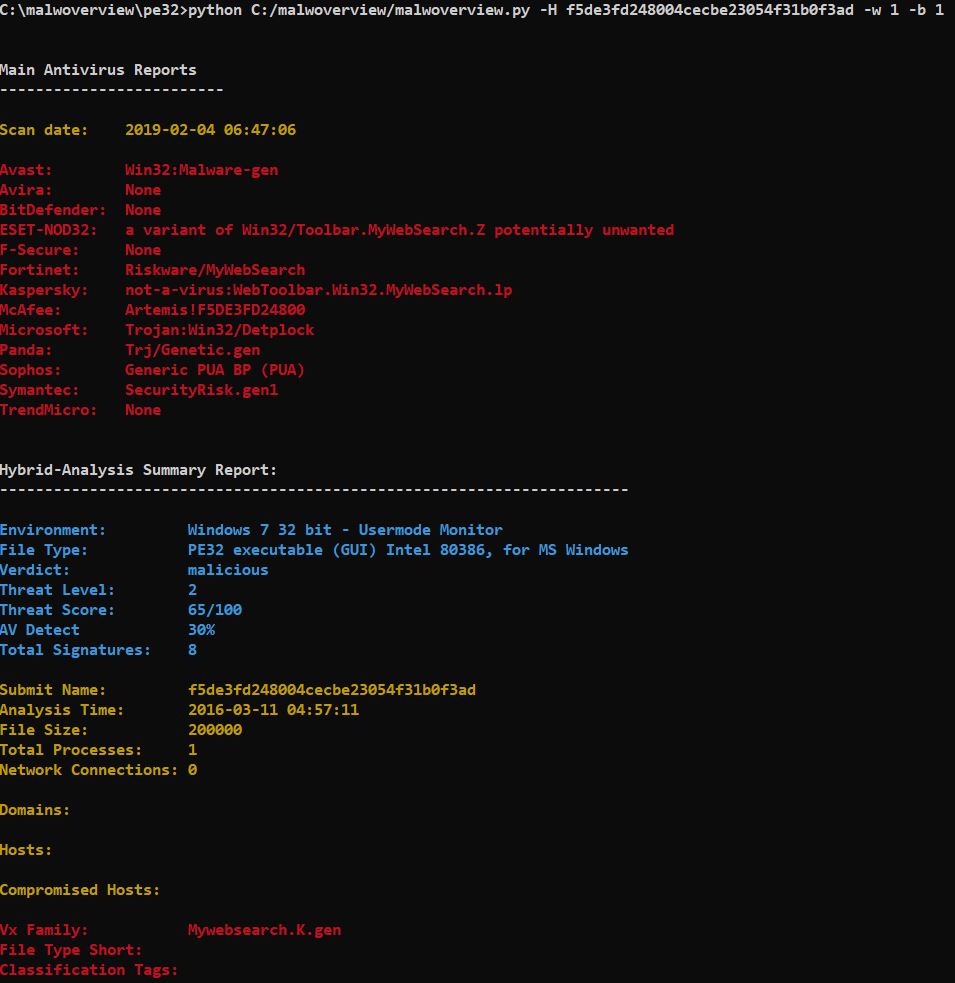Click Avast result Win32:Malware-gen
Viewport: 955px width, 983px height.
(201, 170)
